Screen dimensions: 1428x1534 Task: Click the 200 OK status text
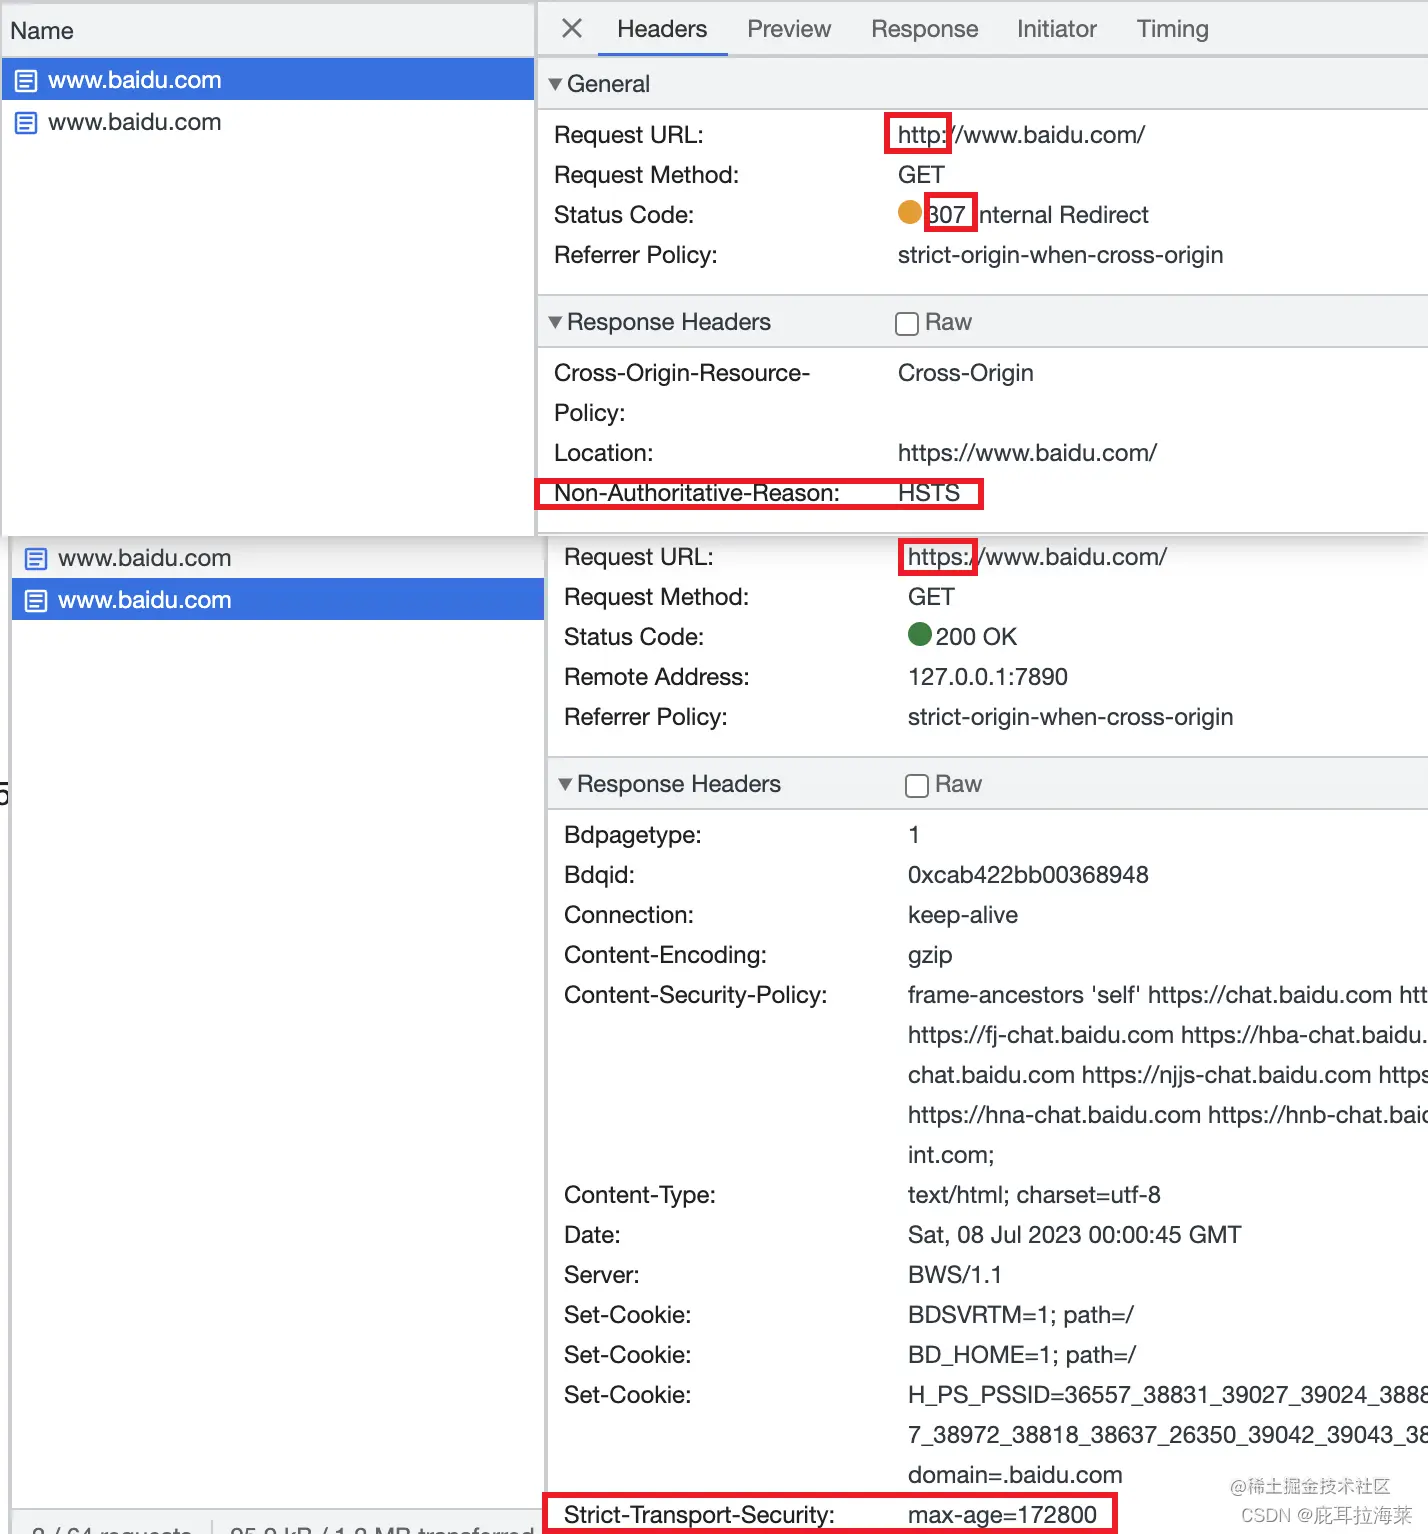(x=976, y=637)
